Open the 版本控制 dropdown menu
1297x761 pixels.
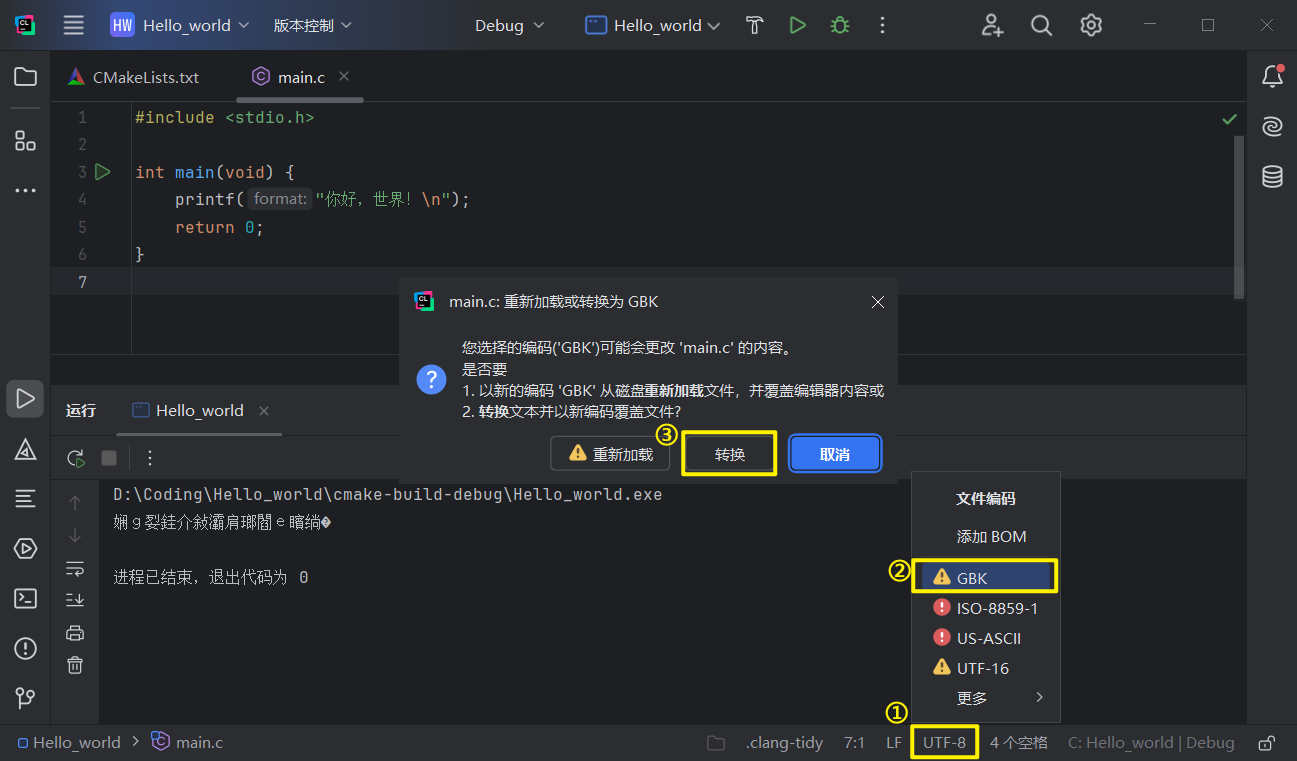click(312, 25)
